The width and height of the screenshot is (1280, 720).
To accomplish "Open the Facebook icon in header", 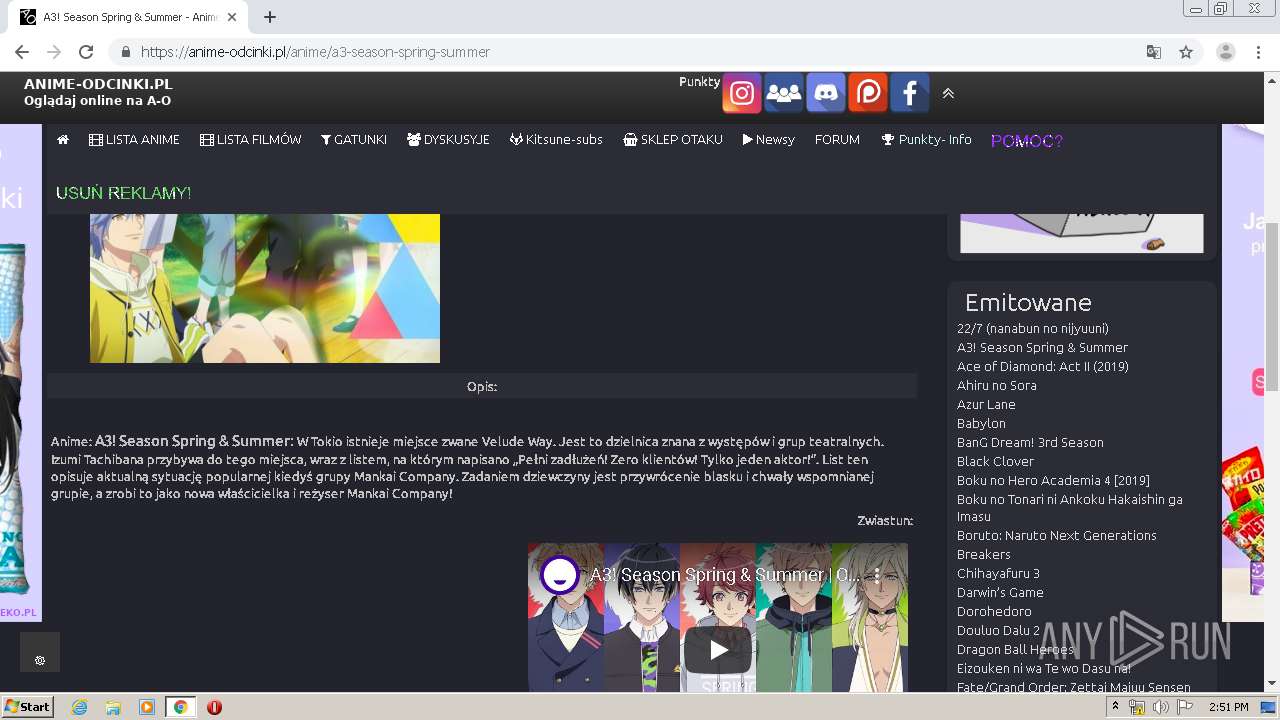I will [x=910, y=93].
